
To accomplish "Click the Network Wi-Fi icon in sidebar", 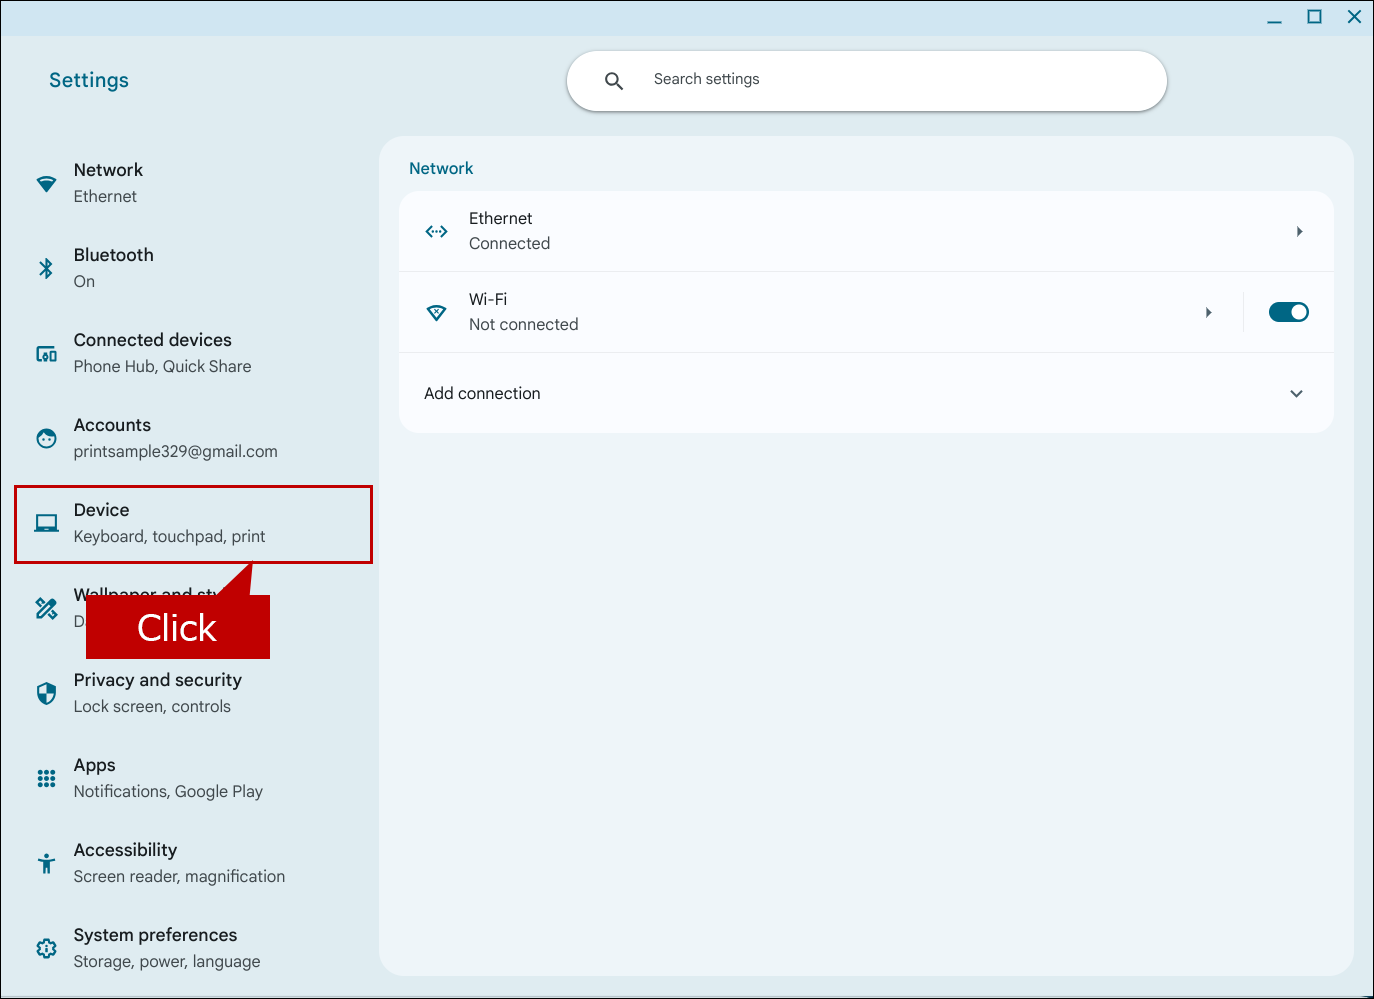I will [46, 184].
